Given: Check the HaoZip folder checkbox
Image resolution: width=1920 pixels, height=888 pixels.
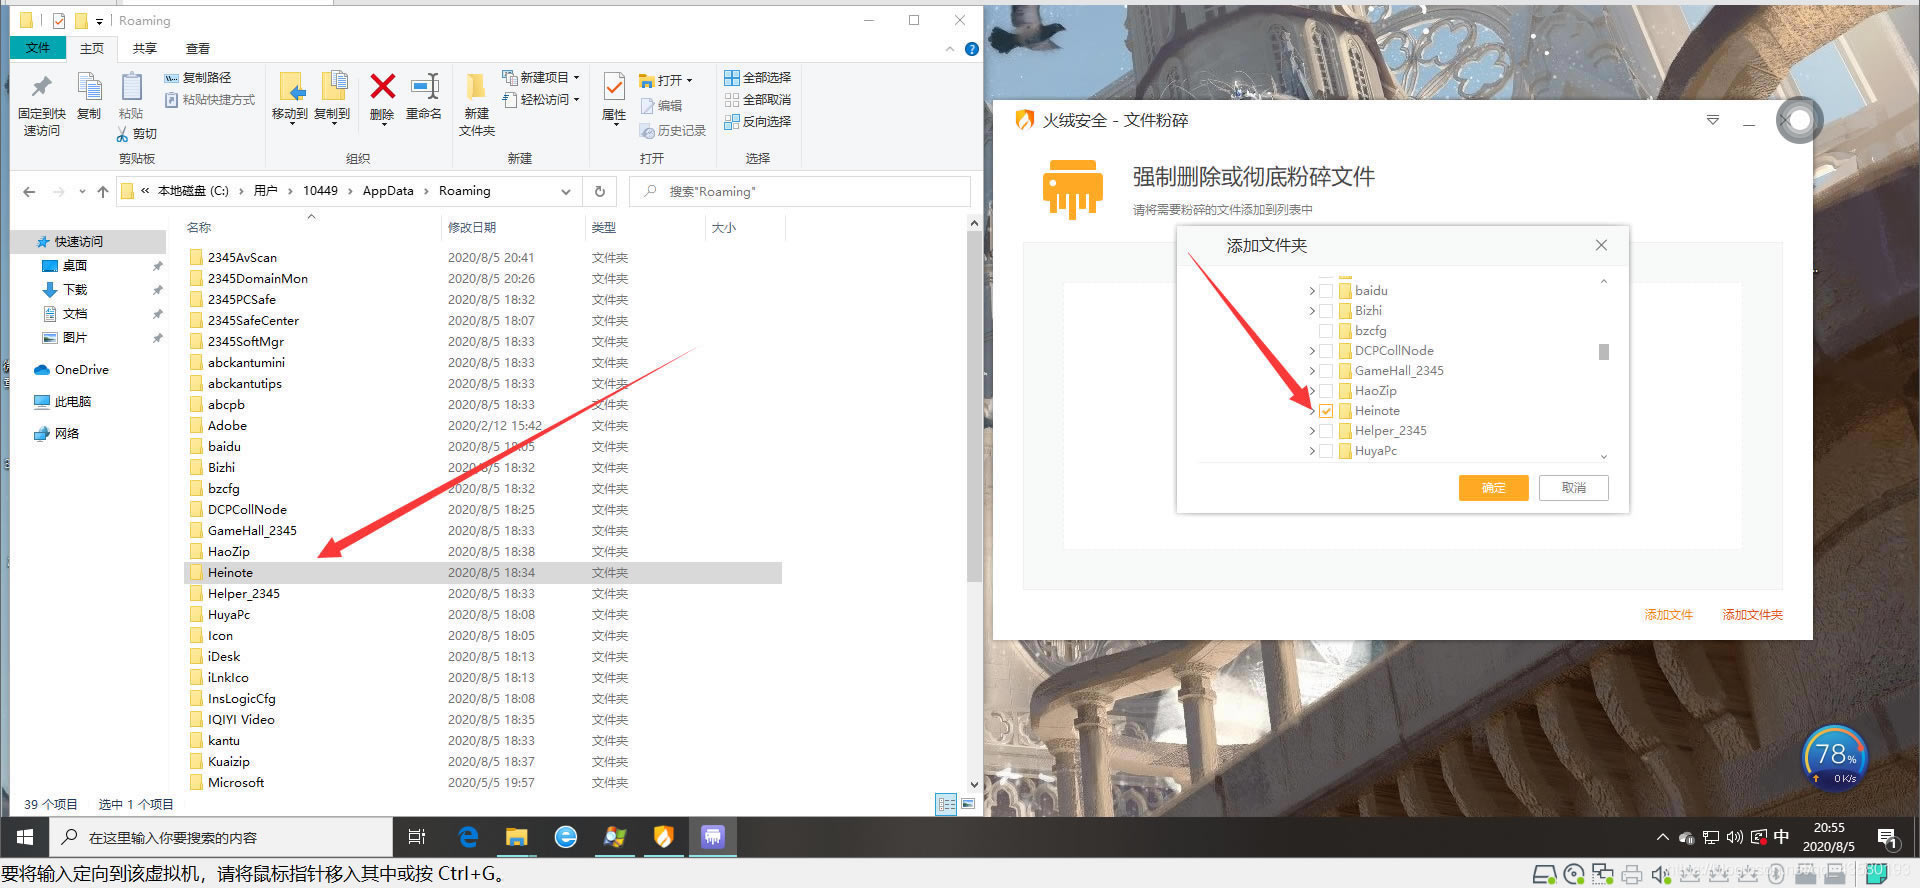Looking at the screenshot, I should (x=1326, y=391).
